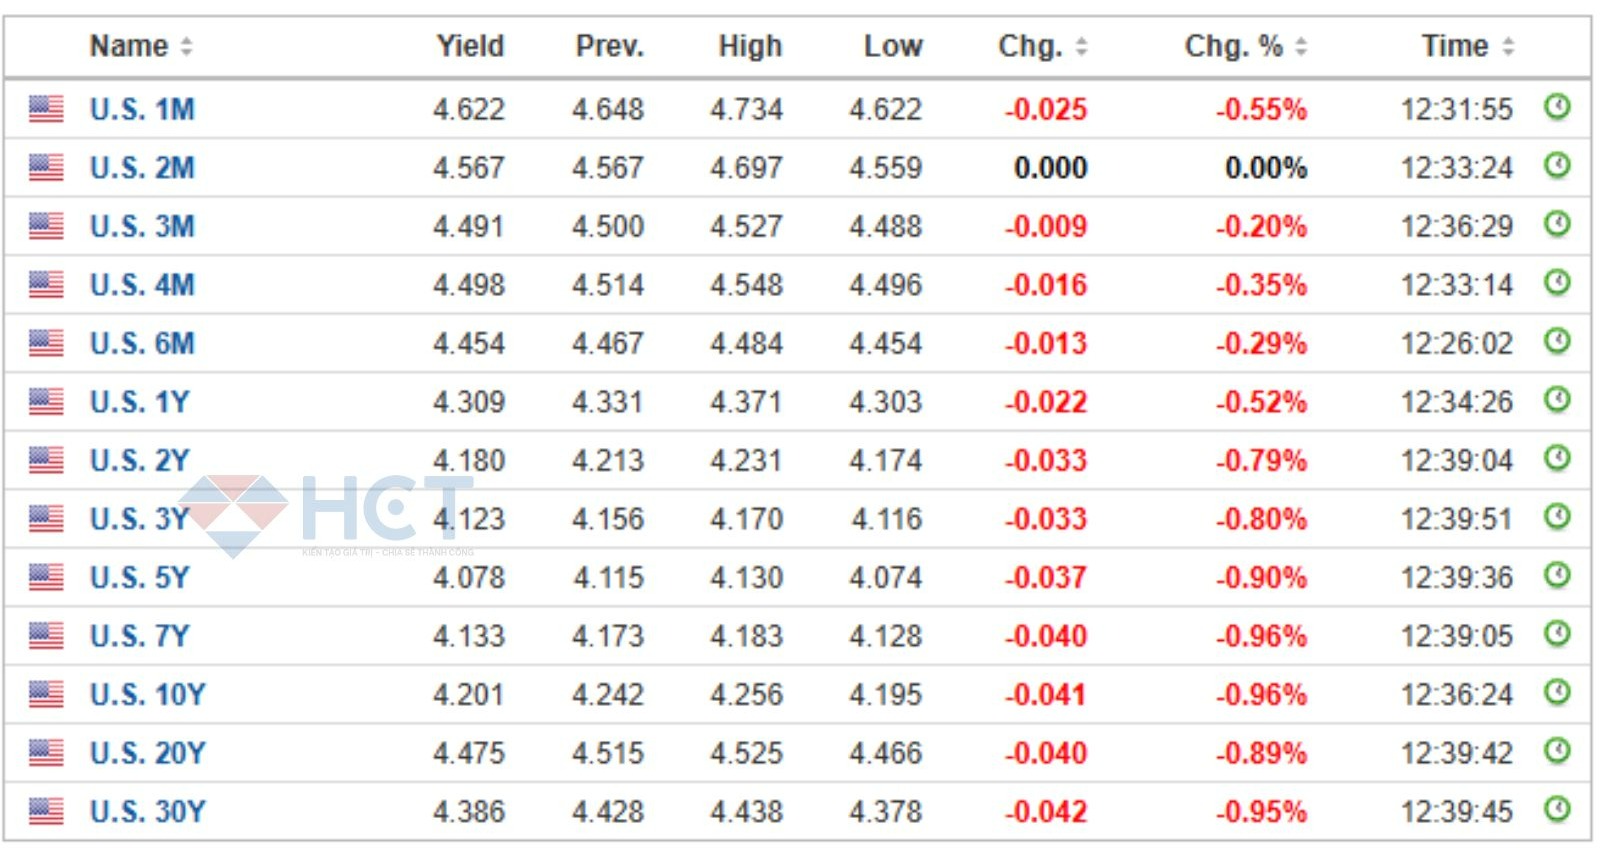The height and width of the screenshot is (848, 1600).
Task: Click the U.S. 1Y bond name
Action: tap(139, 402)
